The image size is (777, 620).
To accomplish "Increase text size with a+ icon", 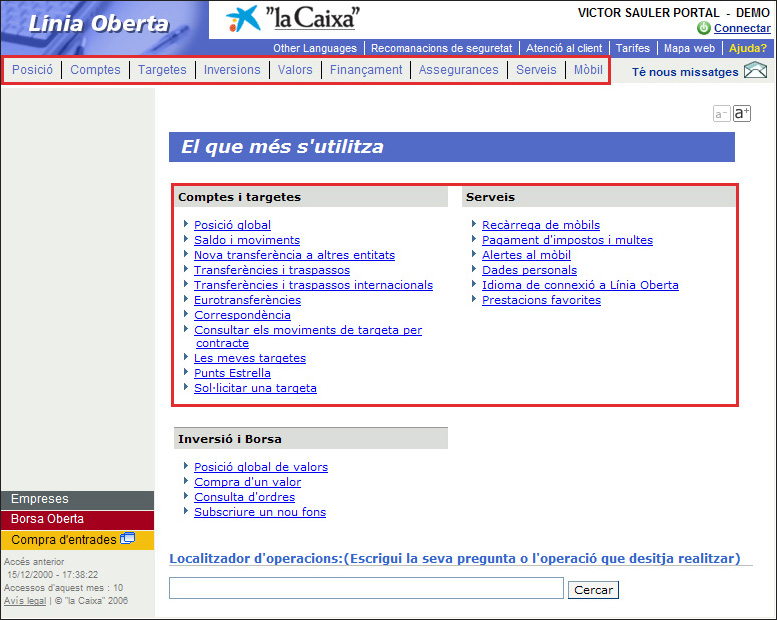I will [x=742, y=113].
